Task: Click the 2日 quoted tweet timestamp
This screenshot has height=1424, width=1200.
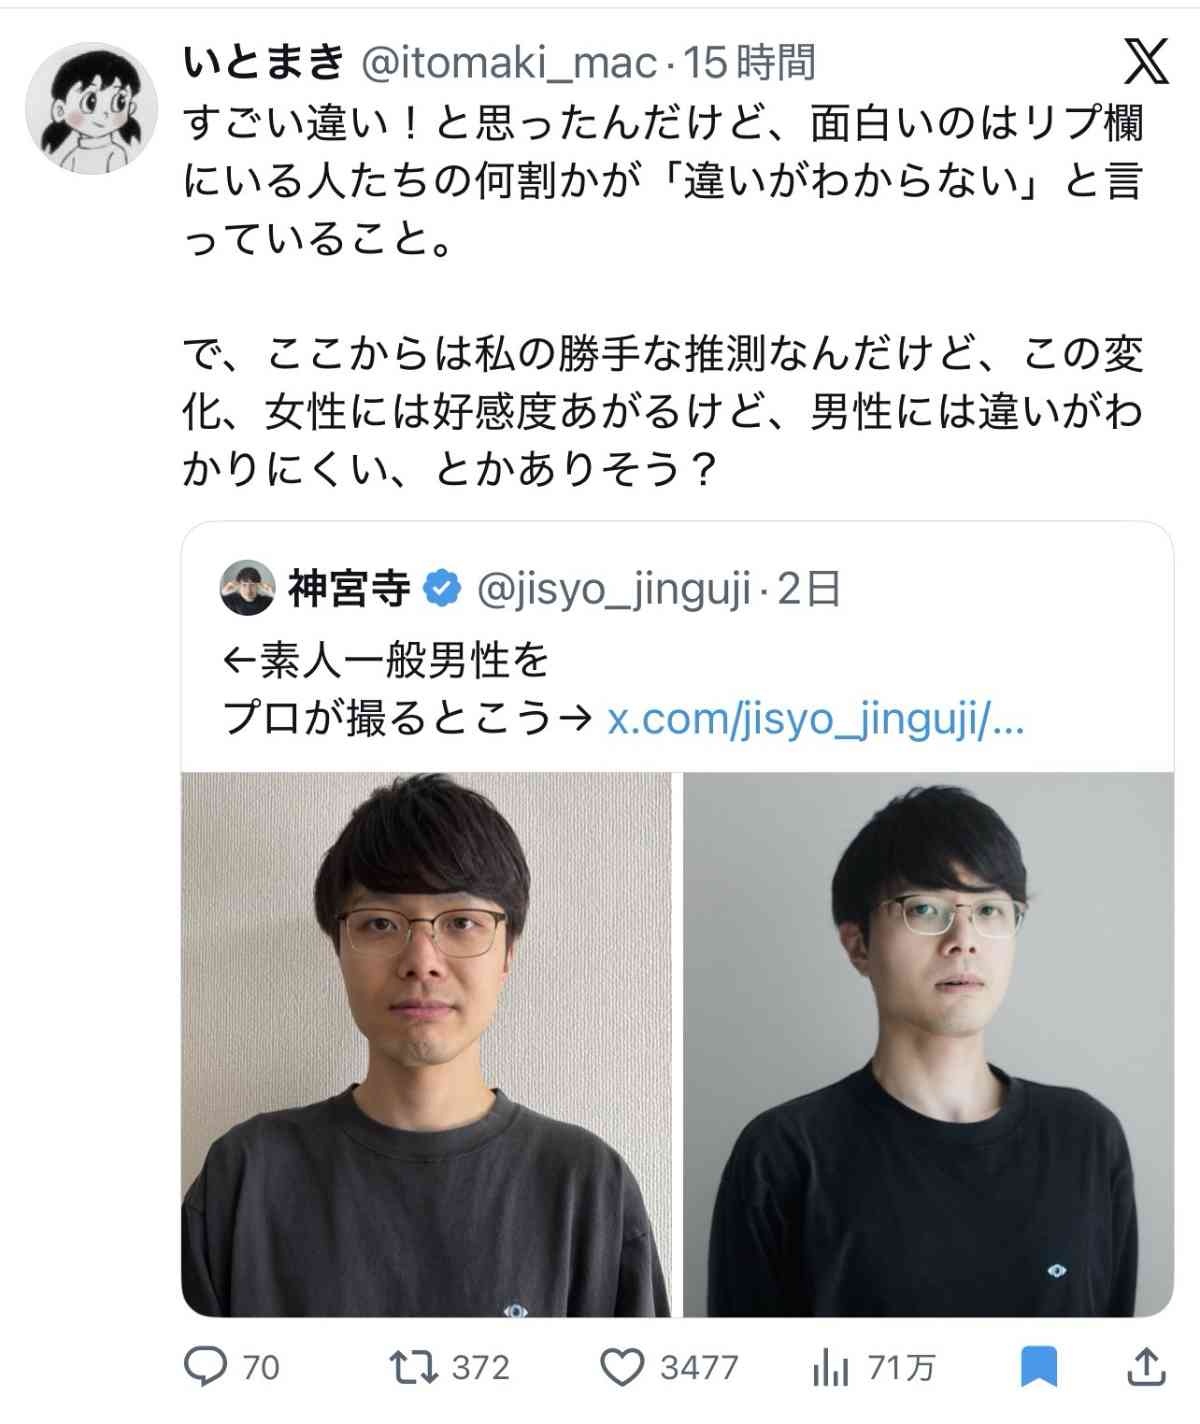Action: [x=808, y=590]
